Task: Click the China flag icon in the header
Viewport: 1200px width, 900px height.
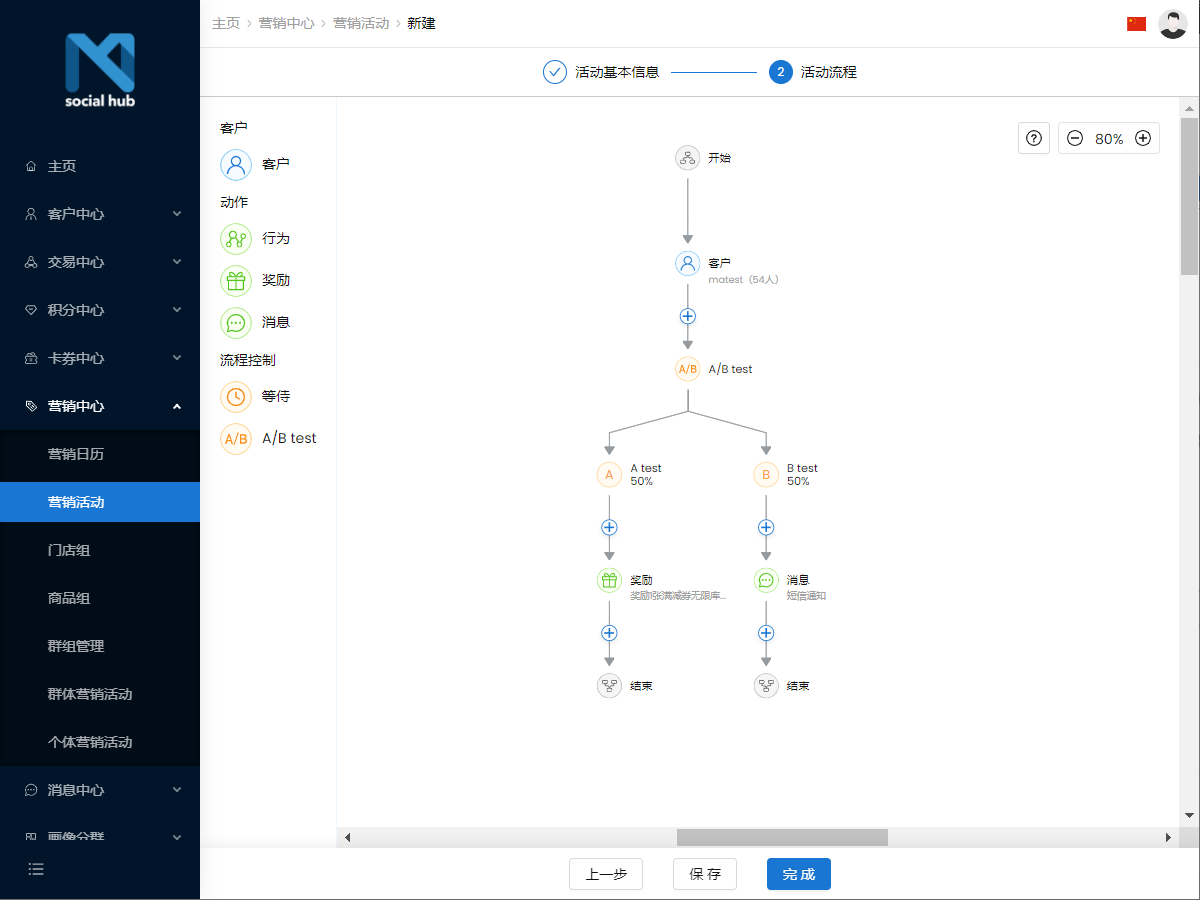Action: (1135, 23)
